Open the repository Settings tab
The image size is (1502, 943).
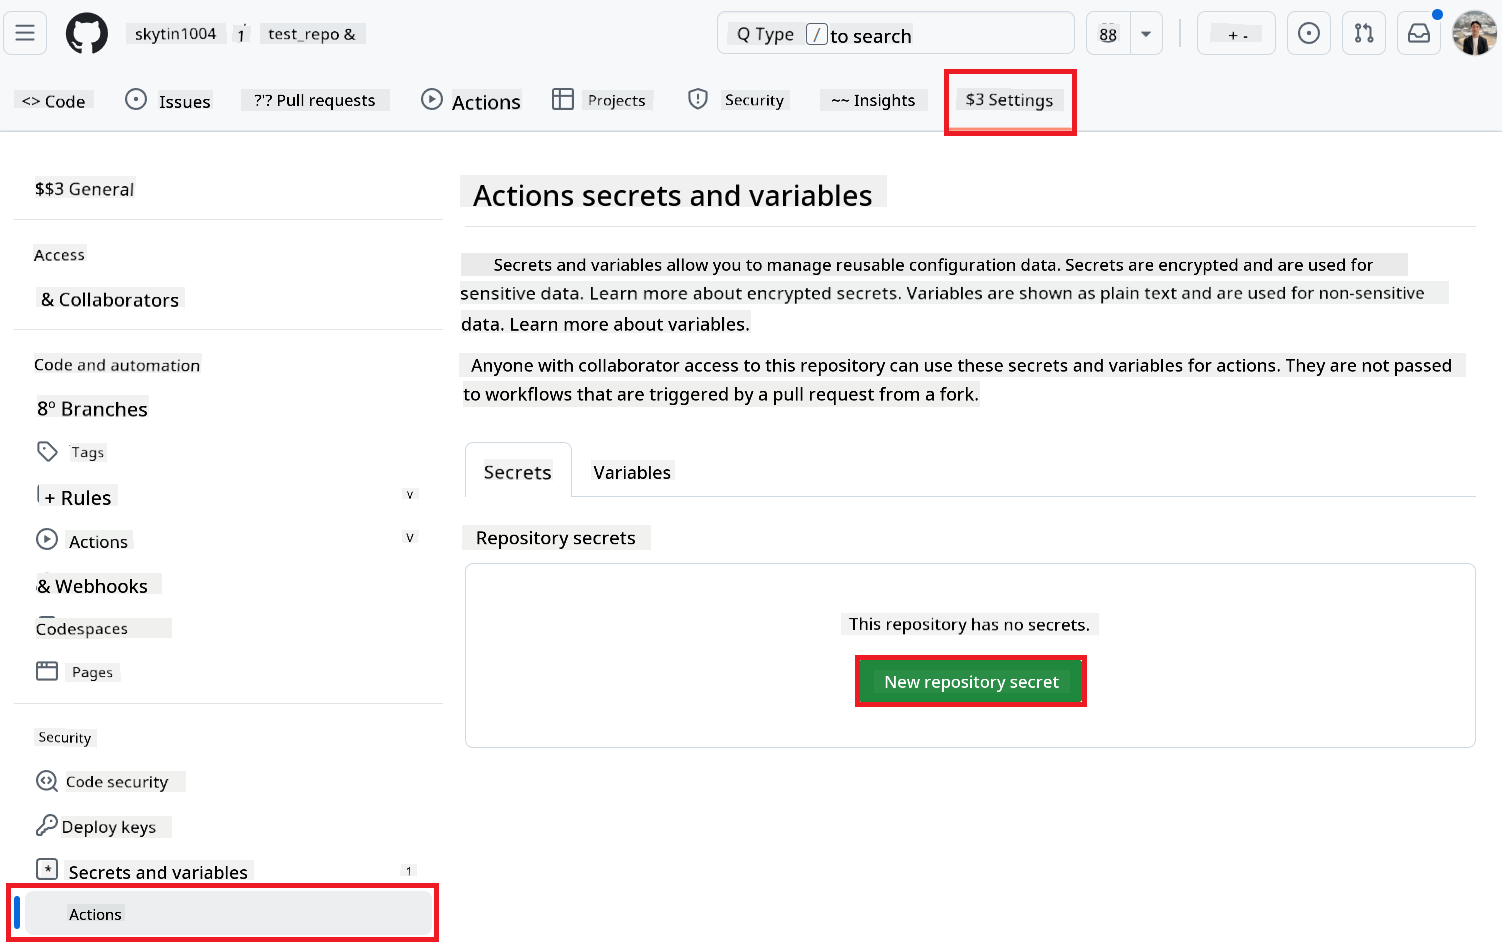1009,100
